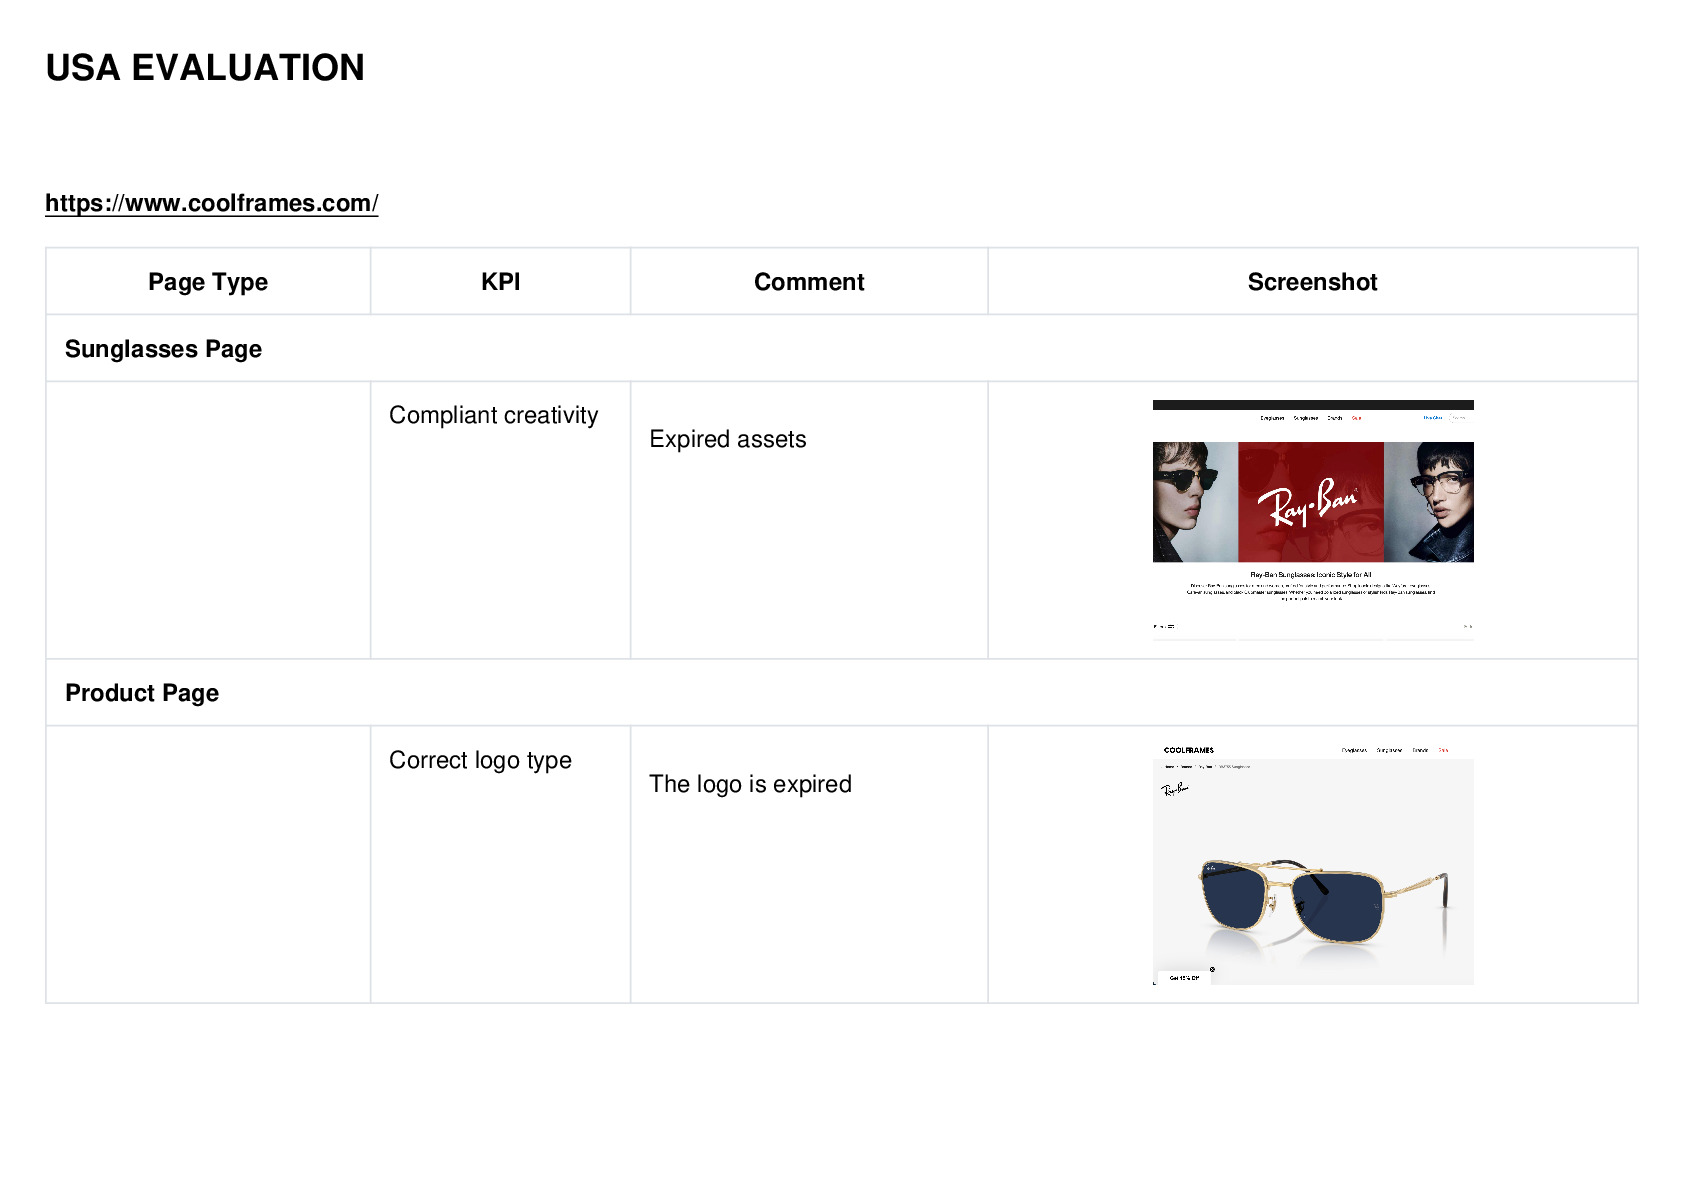The image size is (1684, 1191).
Task: Click the gold sunglasses product screenshot
Action: pyautogui.click(x=1313, y=864)
